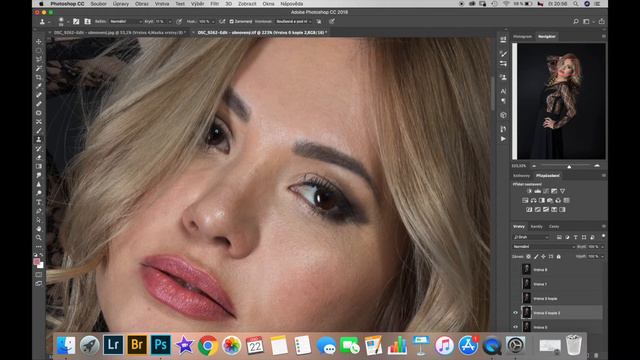Open the Actions play icon panel
Viewport: 640px width, 360px height.
[503, 139]
